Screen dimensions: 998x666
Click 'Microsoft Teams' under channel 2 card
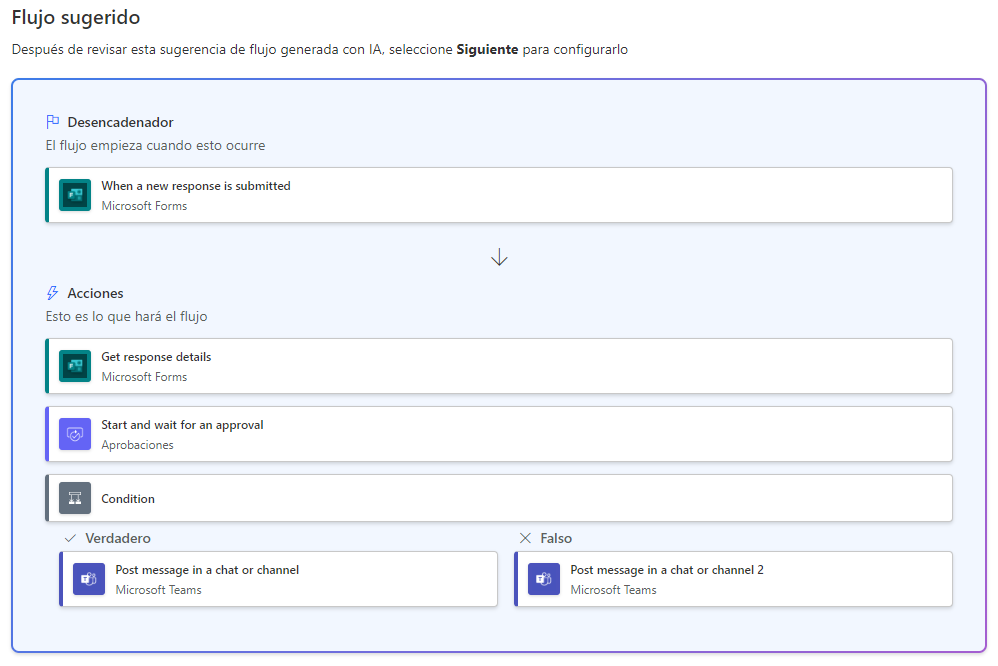tap(613, 590)
